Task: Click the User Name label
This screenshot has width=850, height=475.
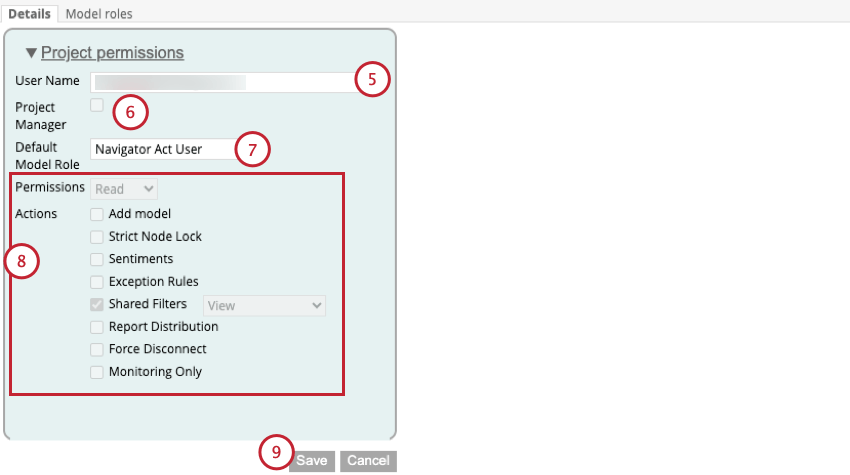Action: (47, 81)
